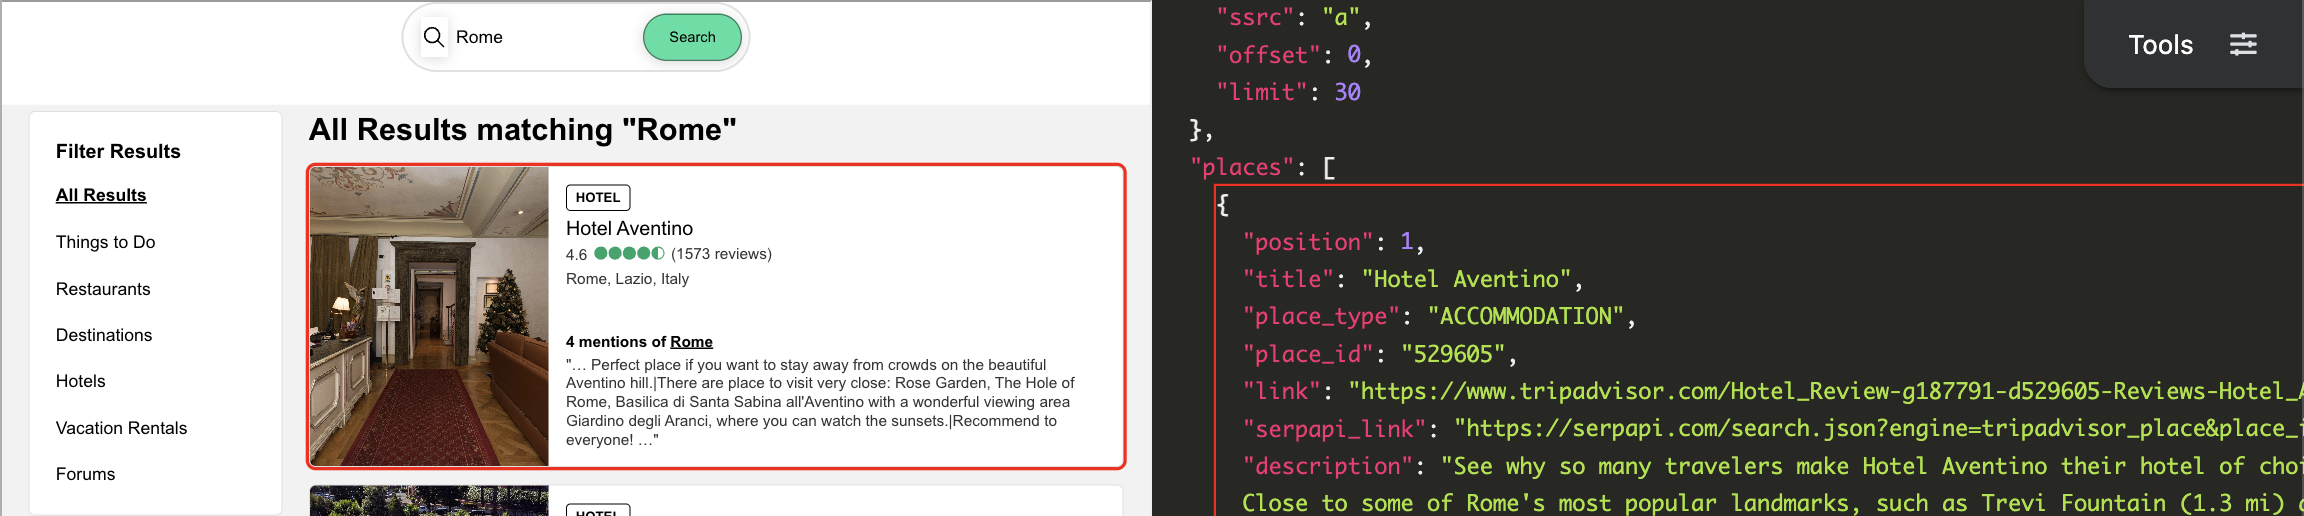2304x516 pixels.
Task: Open Hotel Aventino photo thumbnail
Action: click(430, 316)
